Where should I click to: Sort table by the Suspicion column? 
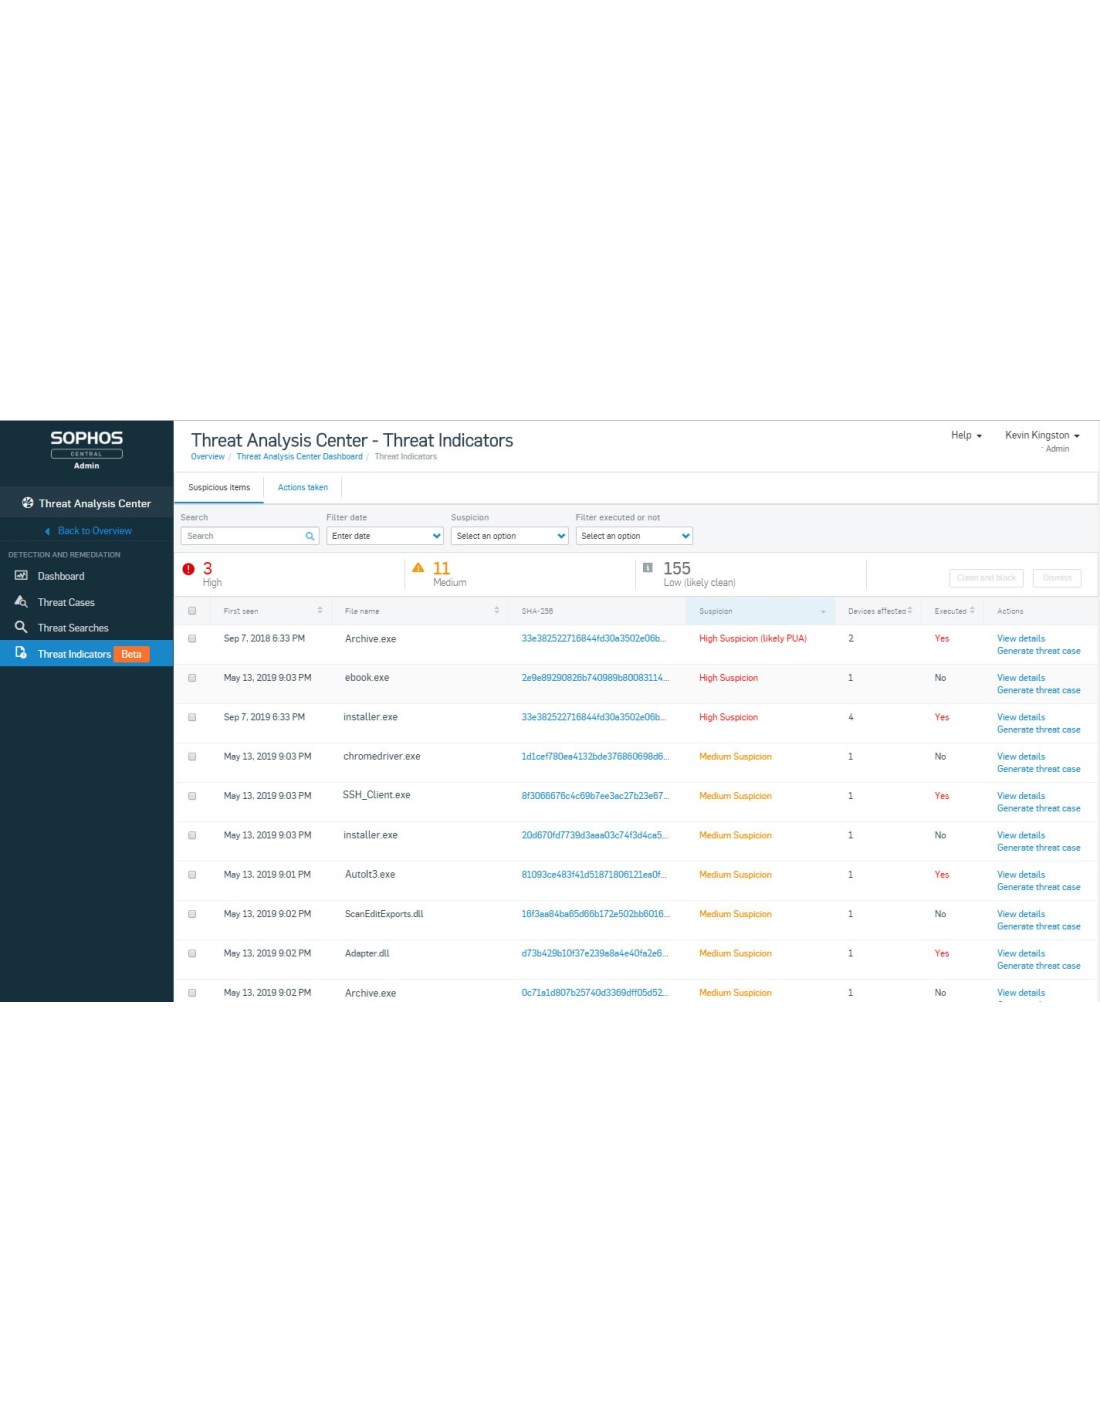click(x=760, y=611)
